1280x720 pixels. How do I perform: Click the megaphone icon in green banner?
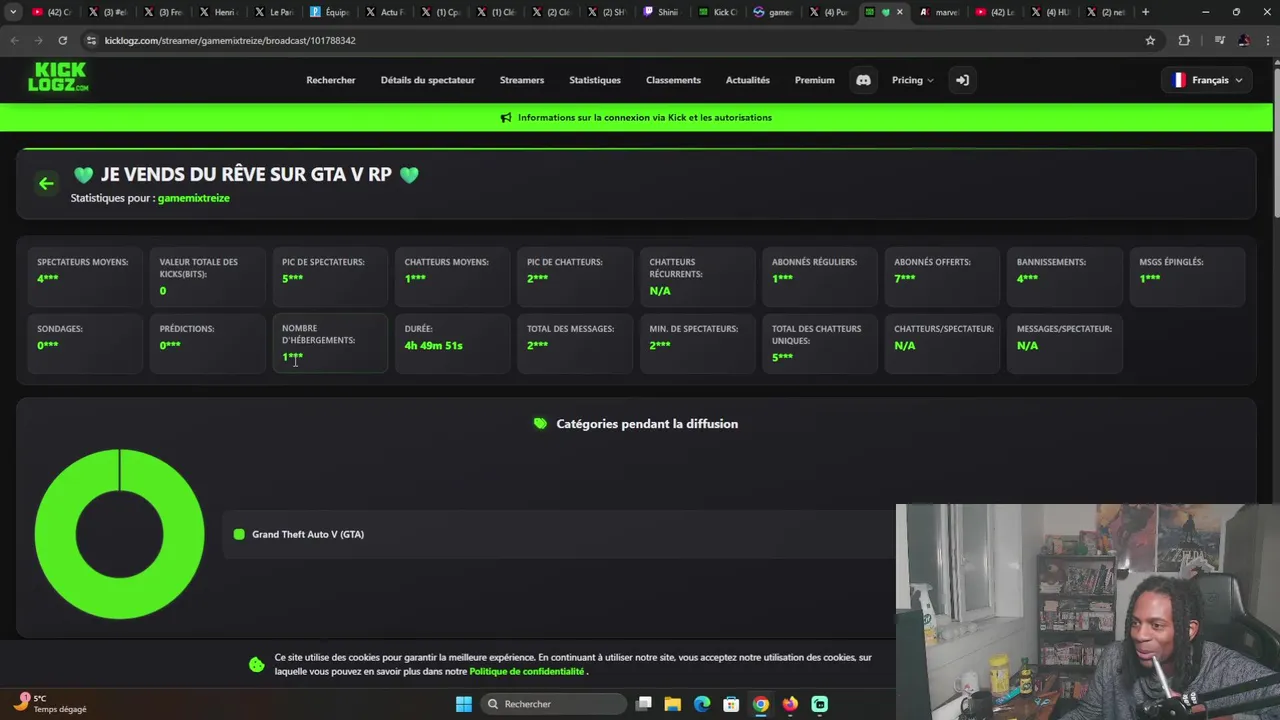[x=506, y=117]
